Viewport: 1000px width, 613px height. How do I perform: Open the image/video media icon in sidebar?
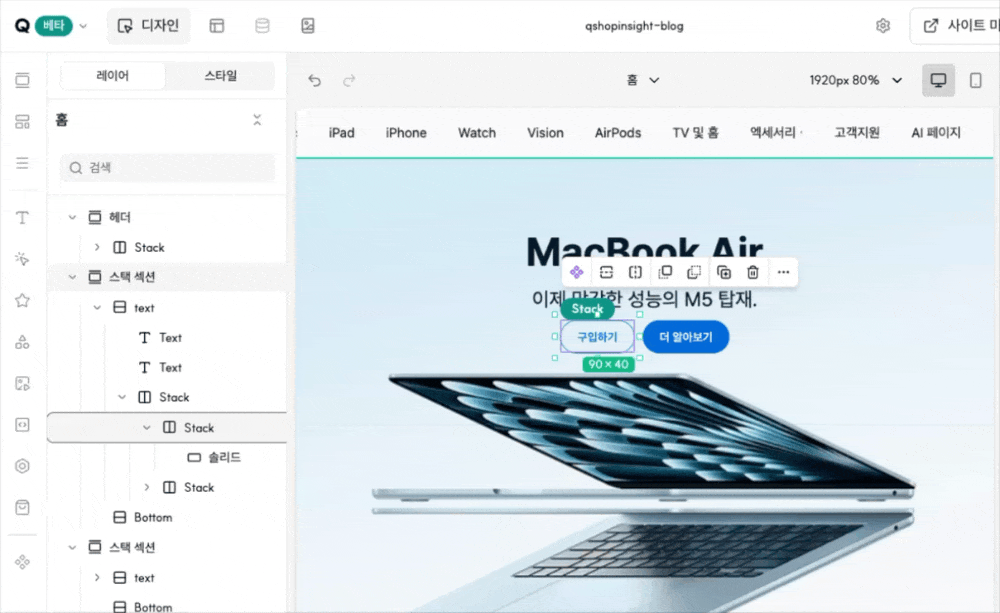click(x=22, y=383)
